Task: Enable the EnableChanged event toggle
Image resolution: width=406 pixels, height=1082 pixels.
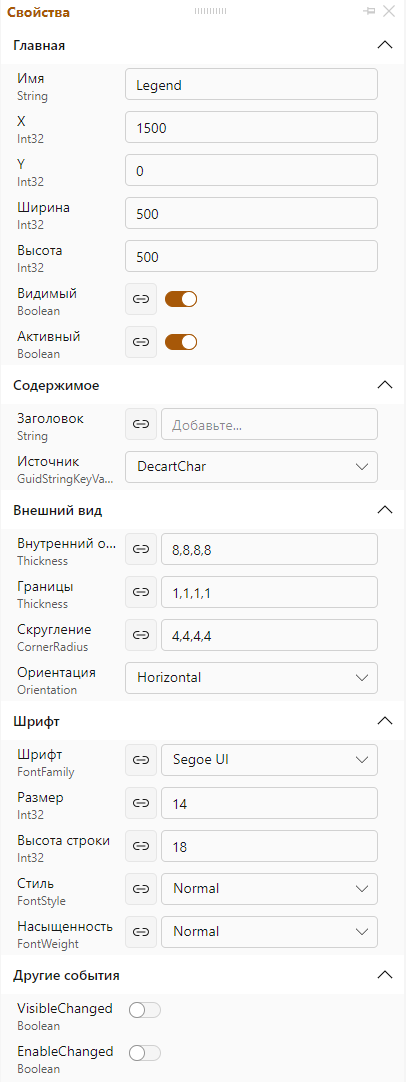Action: point(145,1053)
